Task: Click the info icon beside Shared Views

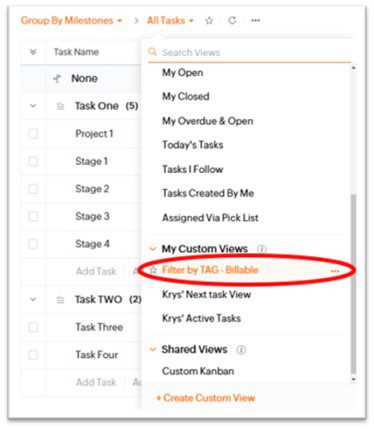Action: 241,350
